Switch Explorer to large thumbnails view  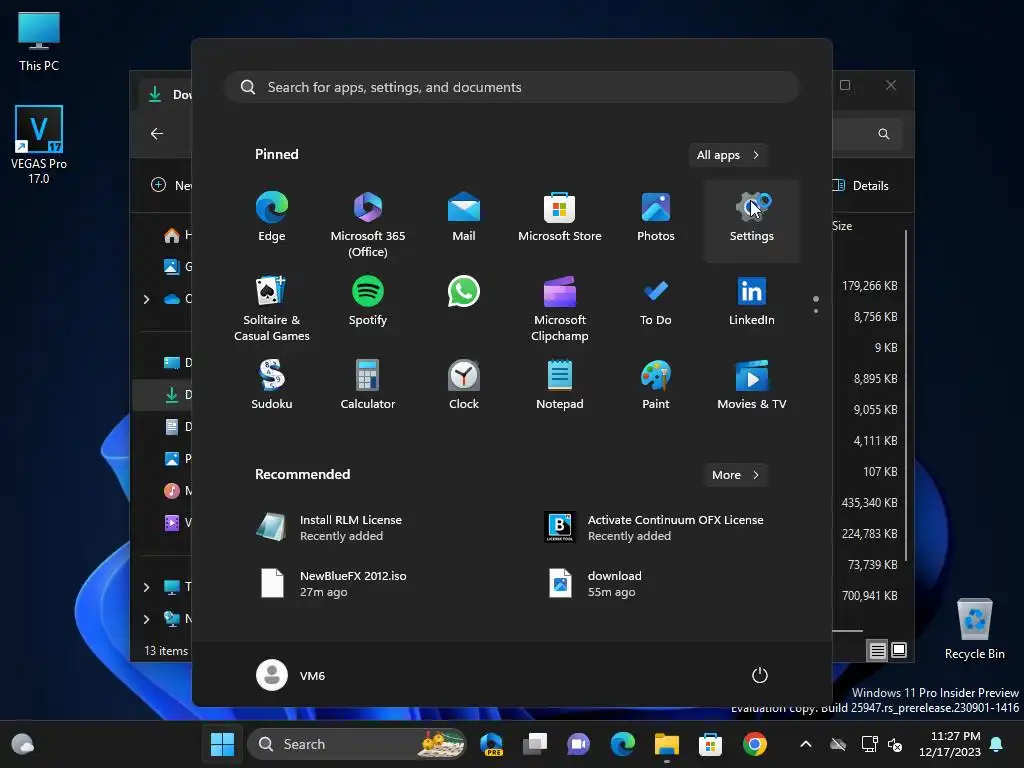coord(899,650)
